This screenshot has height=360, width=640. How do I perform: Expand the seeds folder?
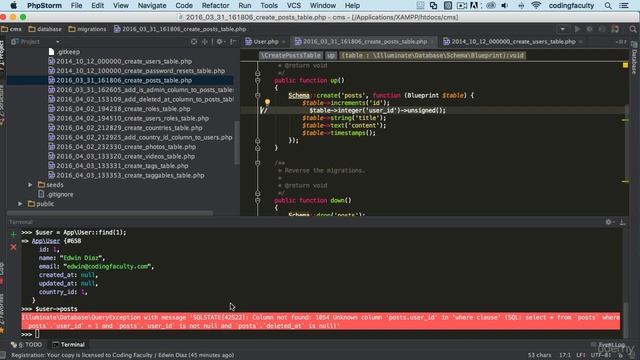(30, 185)
